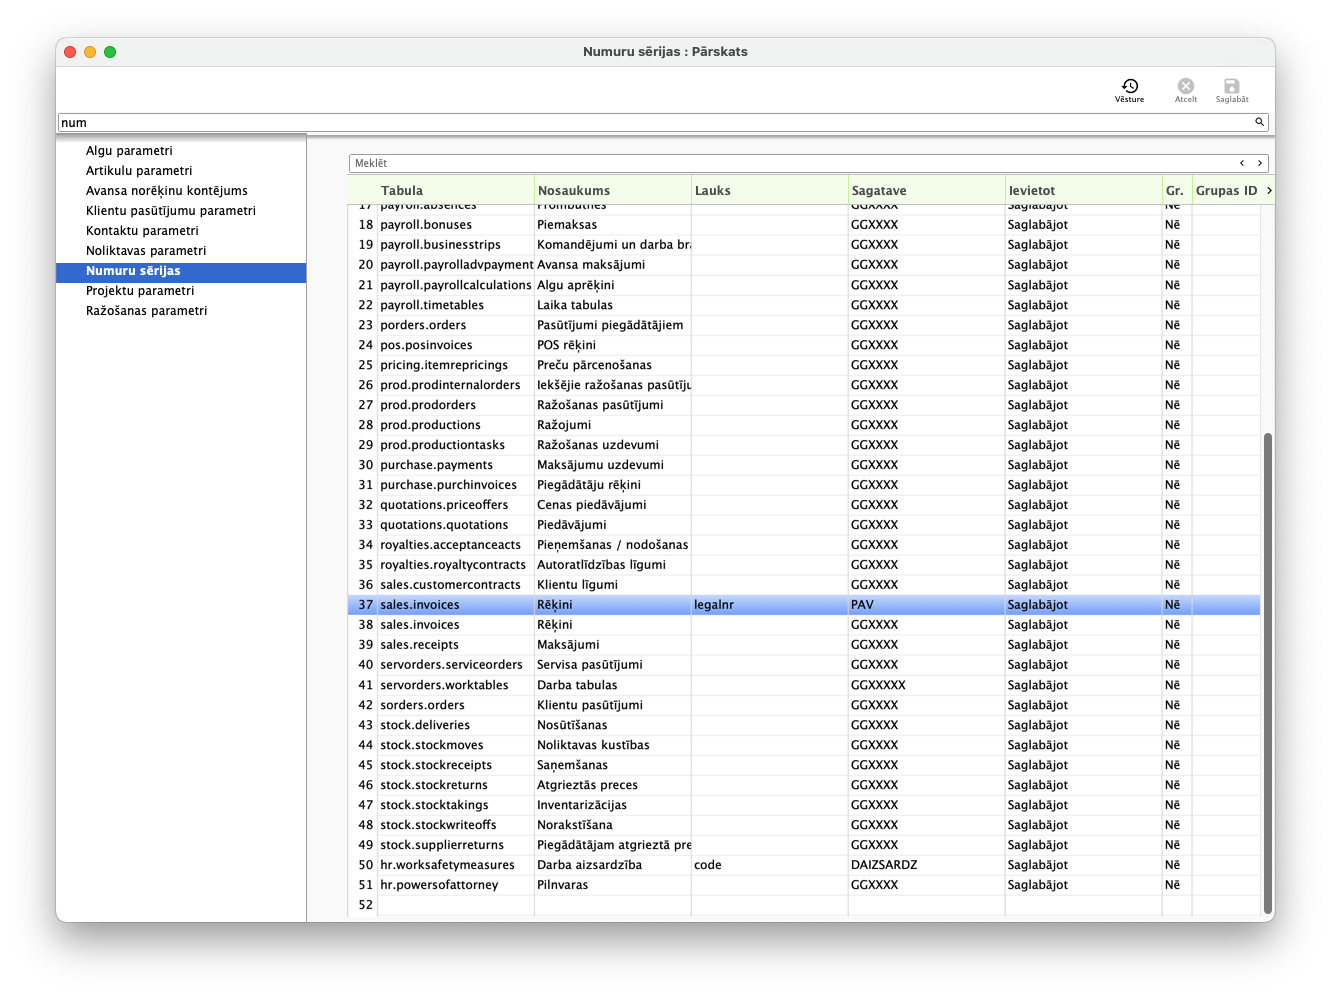Click the next match arrow in Meklēt bar
The width and height of the screenshot is (1331, 996).
pyautogui.click(x=1260, y=163)
